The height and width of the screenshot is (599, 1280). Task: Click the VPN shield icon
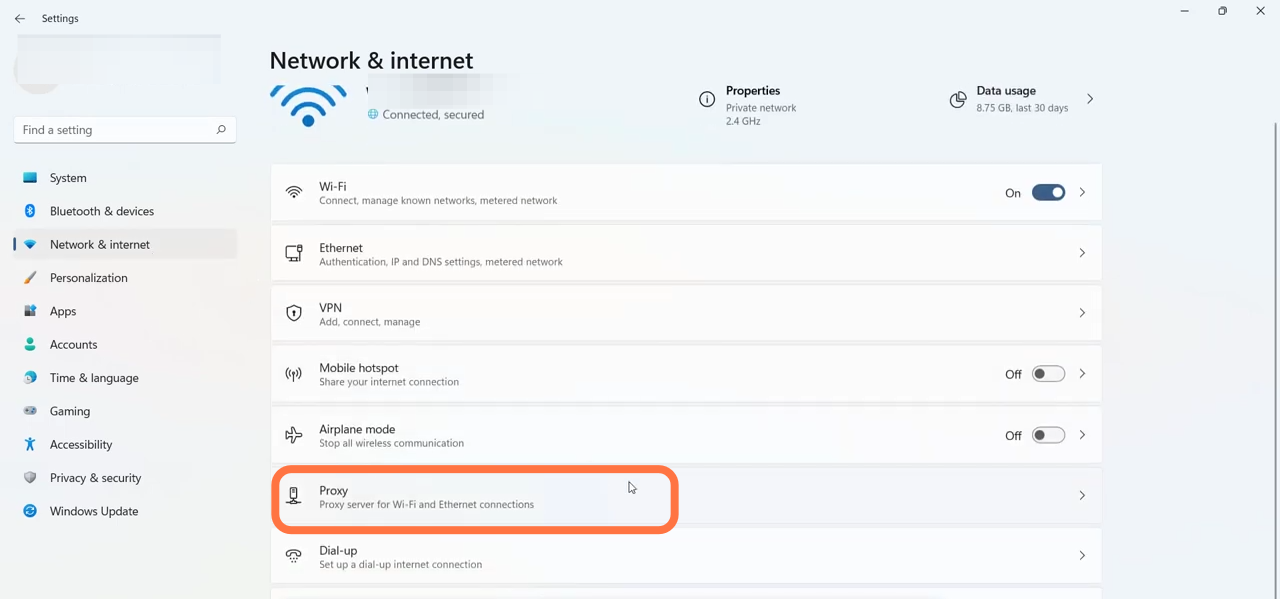point(294,313)
